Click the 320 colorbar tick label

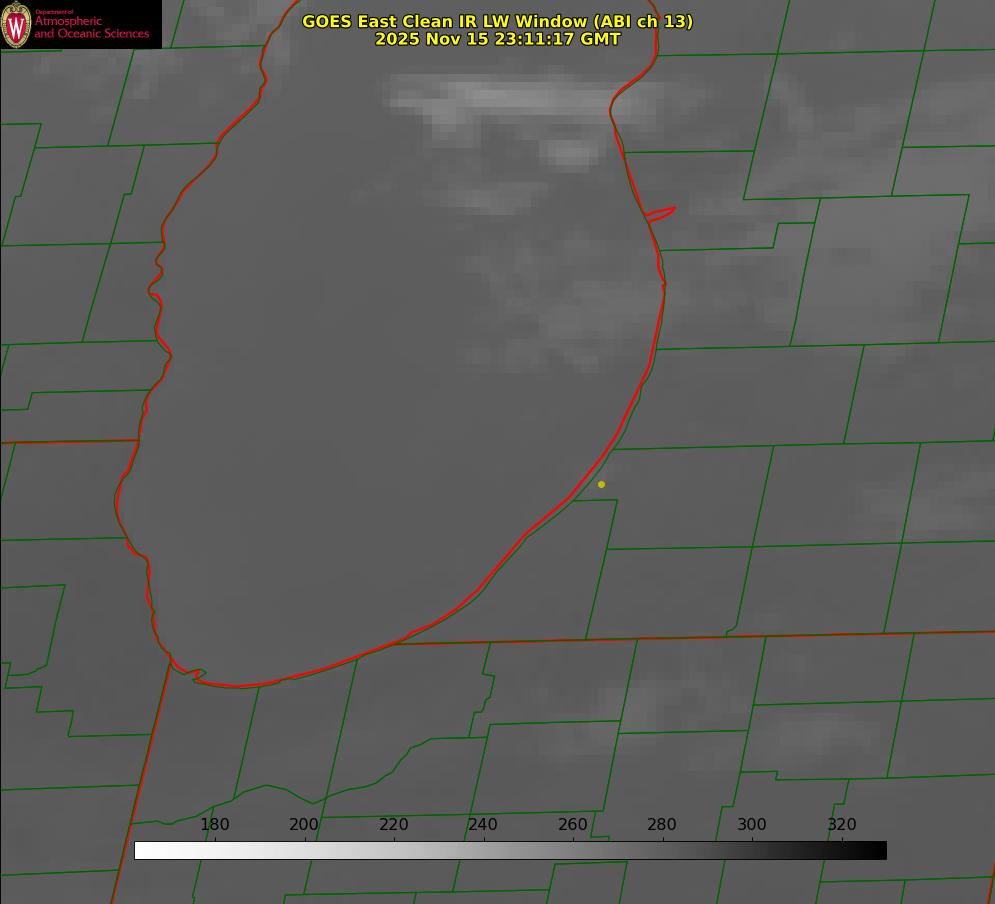842,825
